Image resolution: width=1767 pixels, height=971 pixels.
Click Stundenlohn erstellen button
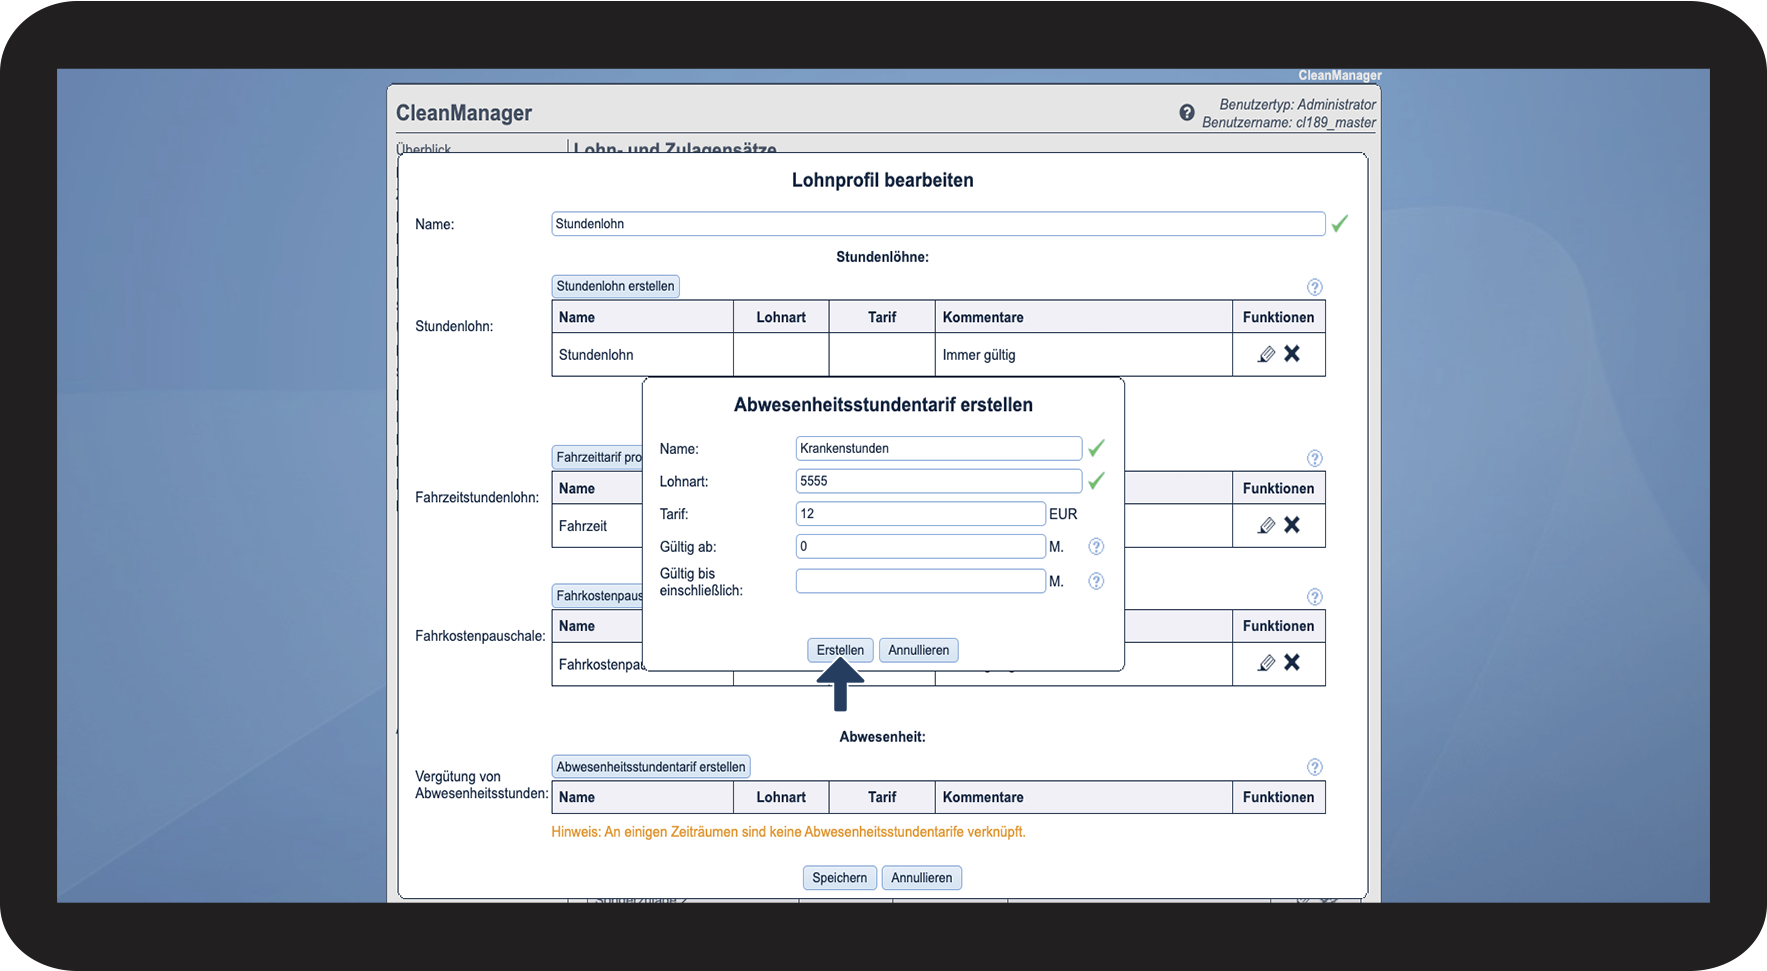[615, 286]
